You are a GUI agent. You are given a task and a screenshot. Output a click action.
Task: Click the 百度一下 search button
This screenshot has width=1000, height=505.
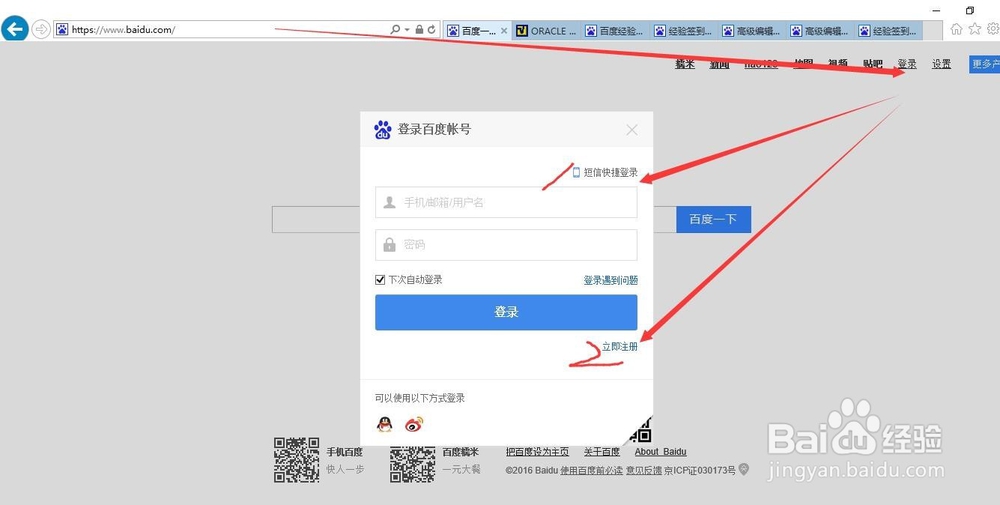[713, 219]
